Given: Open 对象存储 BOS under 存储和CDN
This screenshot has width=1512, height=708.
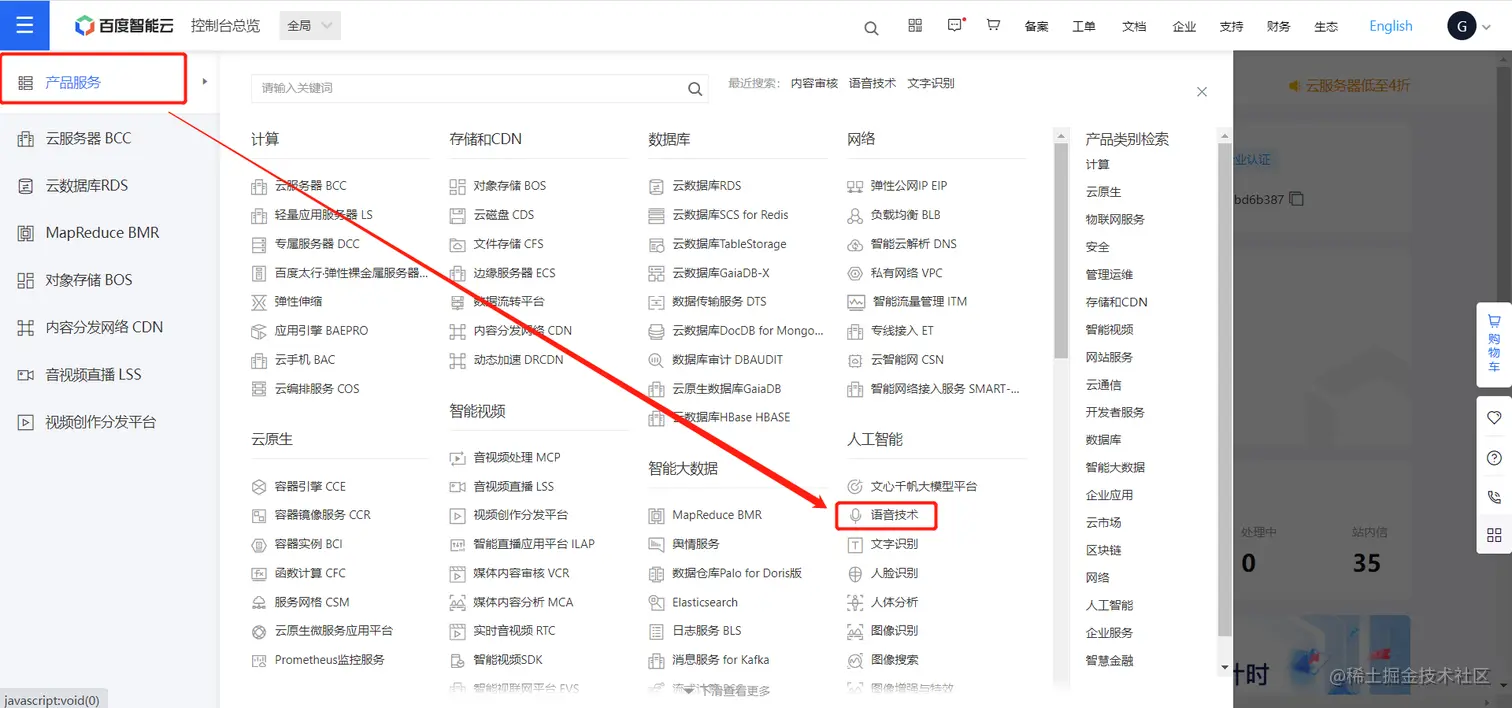Looking at the screenshot, I should point(510,186).
